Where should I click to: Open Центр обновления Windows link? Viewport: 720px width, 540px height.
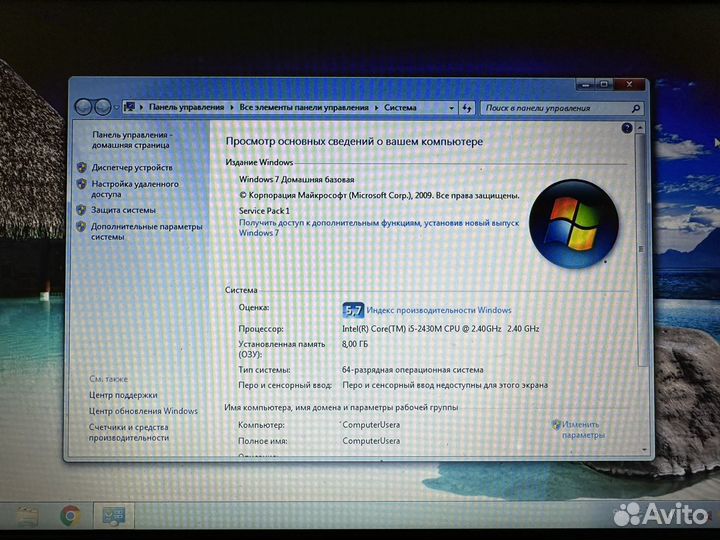click(143, 411)
